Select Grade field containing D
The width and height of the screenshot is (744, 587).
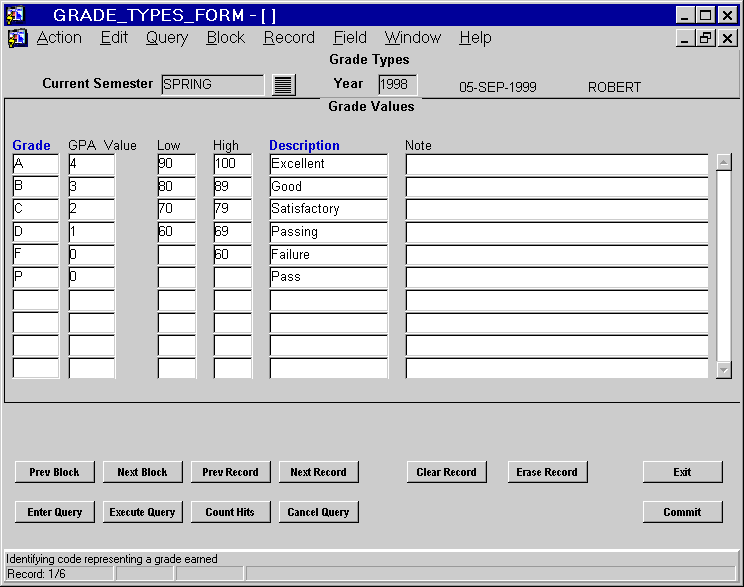pos(36,232)
